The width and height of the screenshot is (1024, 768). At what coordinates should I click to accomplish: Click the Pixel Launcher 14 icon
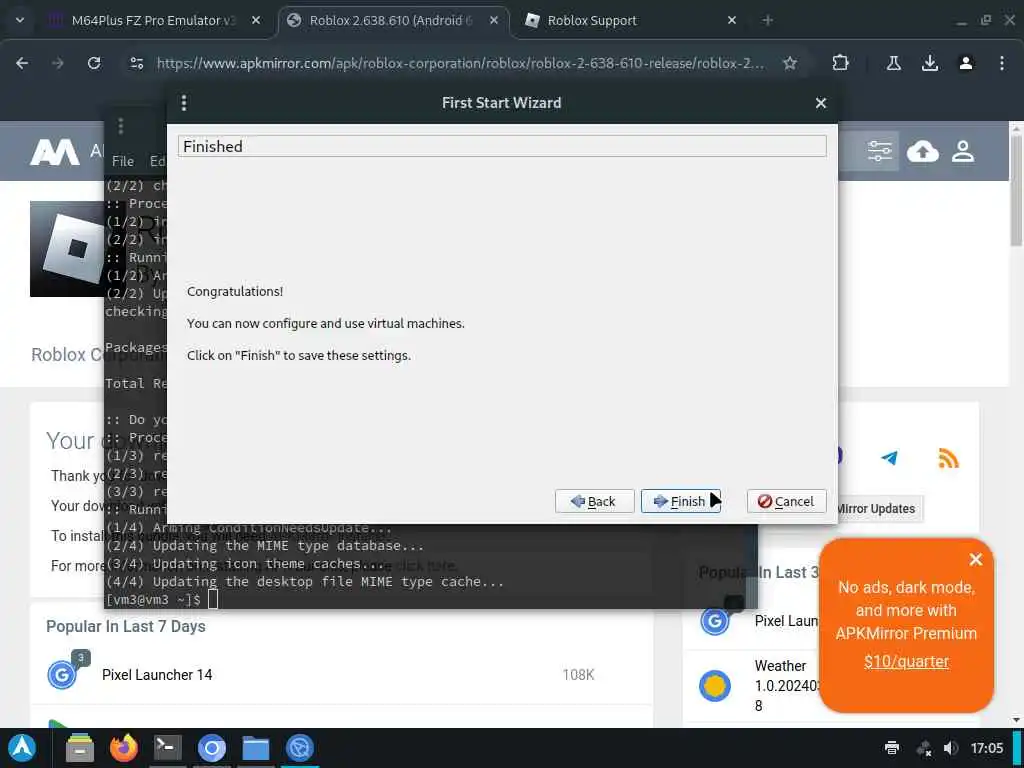(x=63, y=675)
